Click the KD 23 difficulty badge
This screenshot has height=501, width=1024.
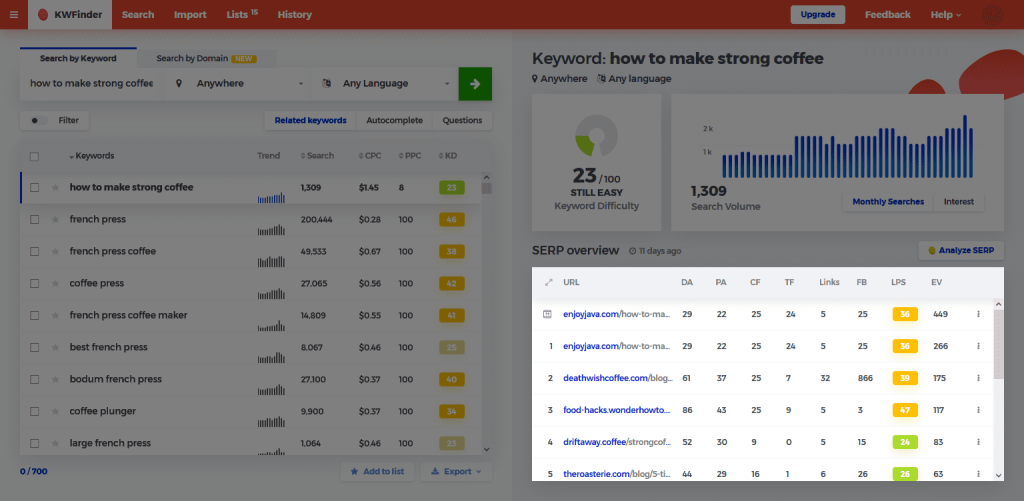[x=451, y=188]
